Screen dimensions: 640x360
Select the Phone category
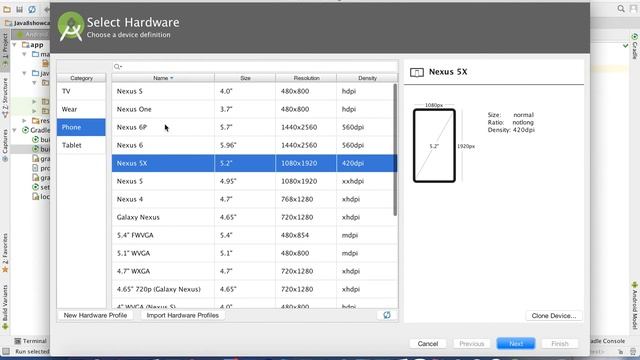[x=81, y=127]
